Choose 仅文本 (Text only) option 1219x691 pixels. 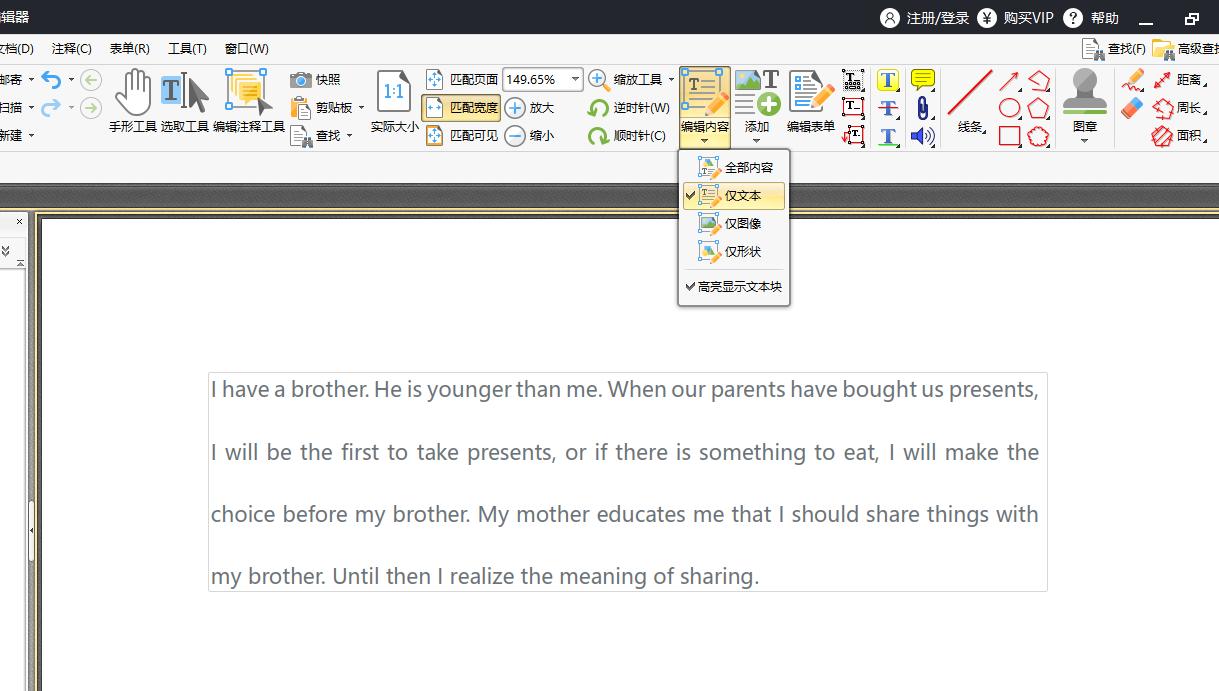[x=734, y=196]
